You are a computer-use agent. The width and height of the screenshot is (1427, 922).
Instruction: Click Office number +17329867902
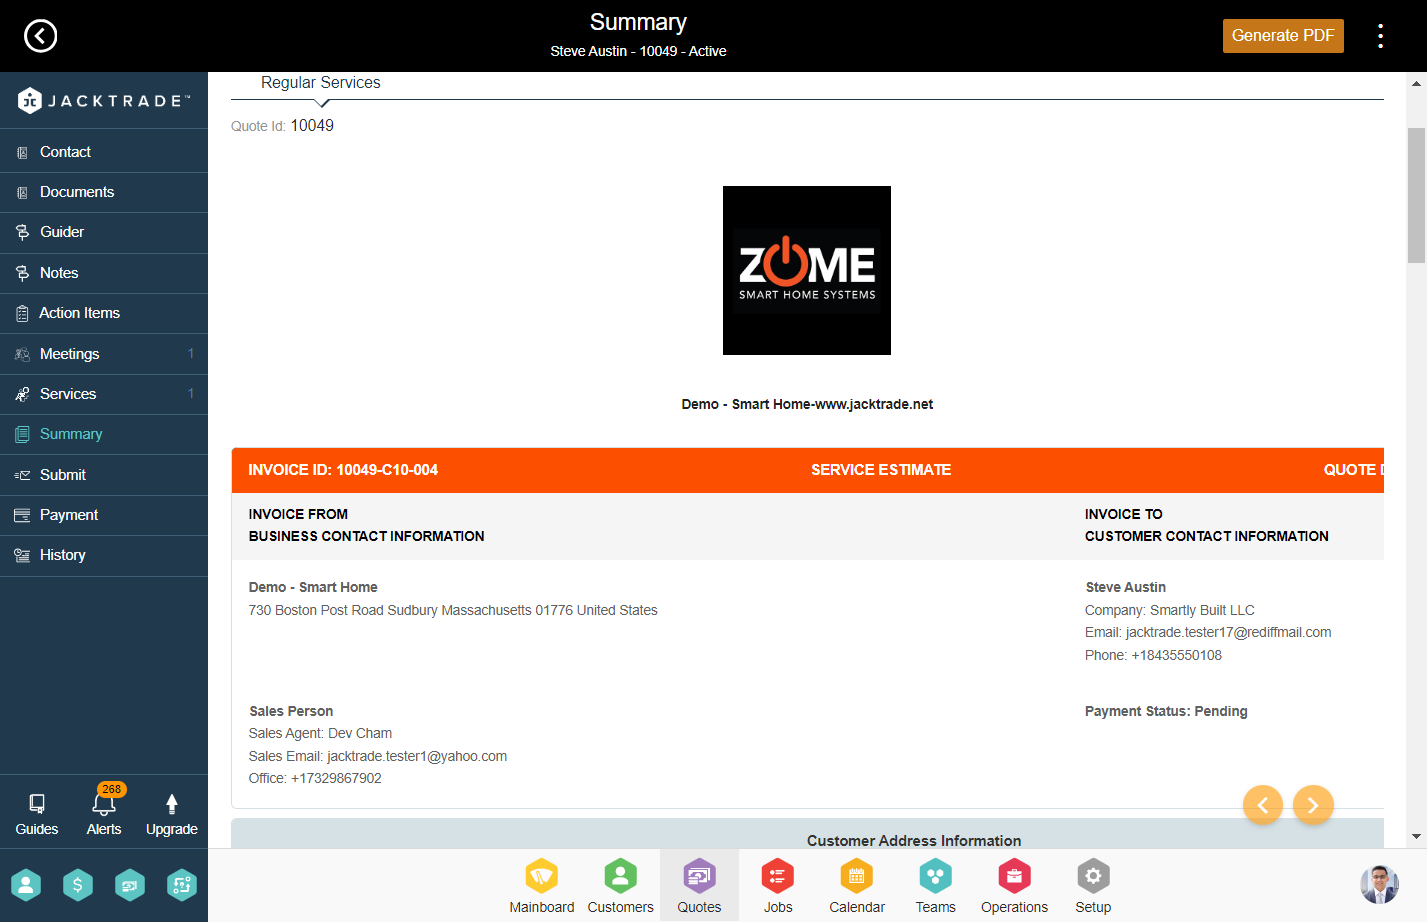[336, 778]
